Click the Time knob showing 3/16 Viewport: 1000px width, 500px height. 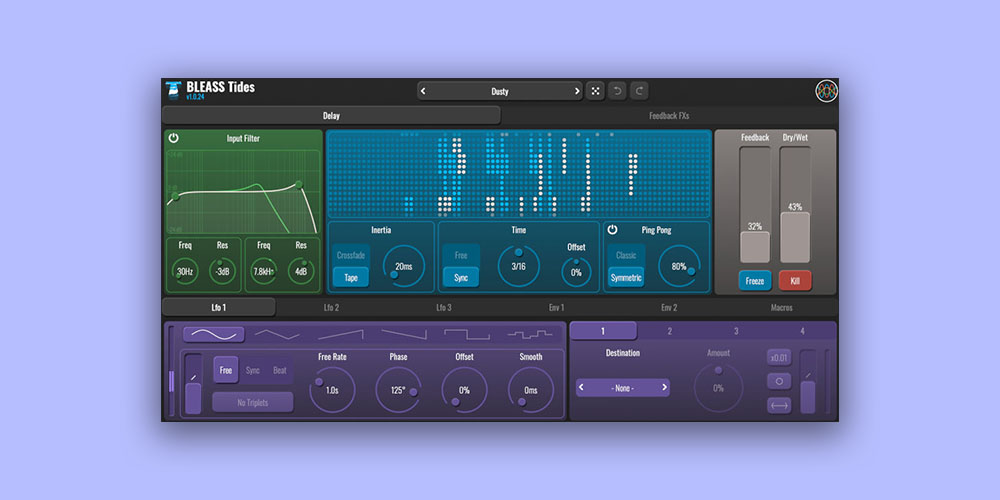[518, 266]
